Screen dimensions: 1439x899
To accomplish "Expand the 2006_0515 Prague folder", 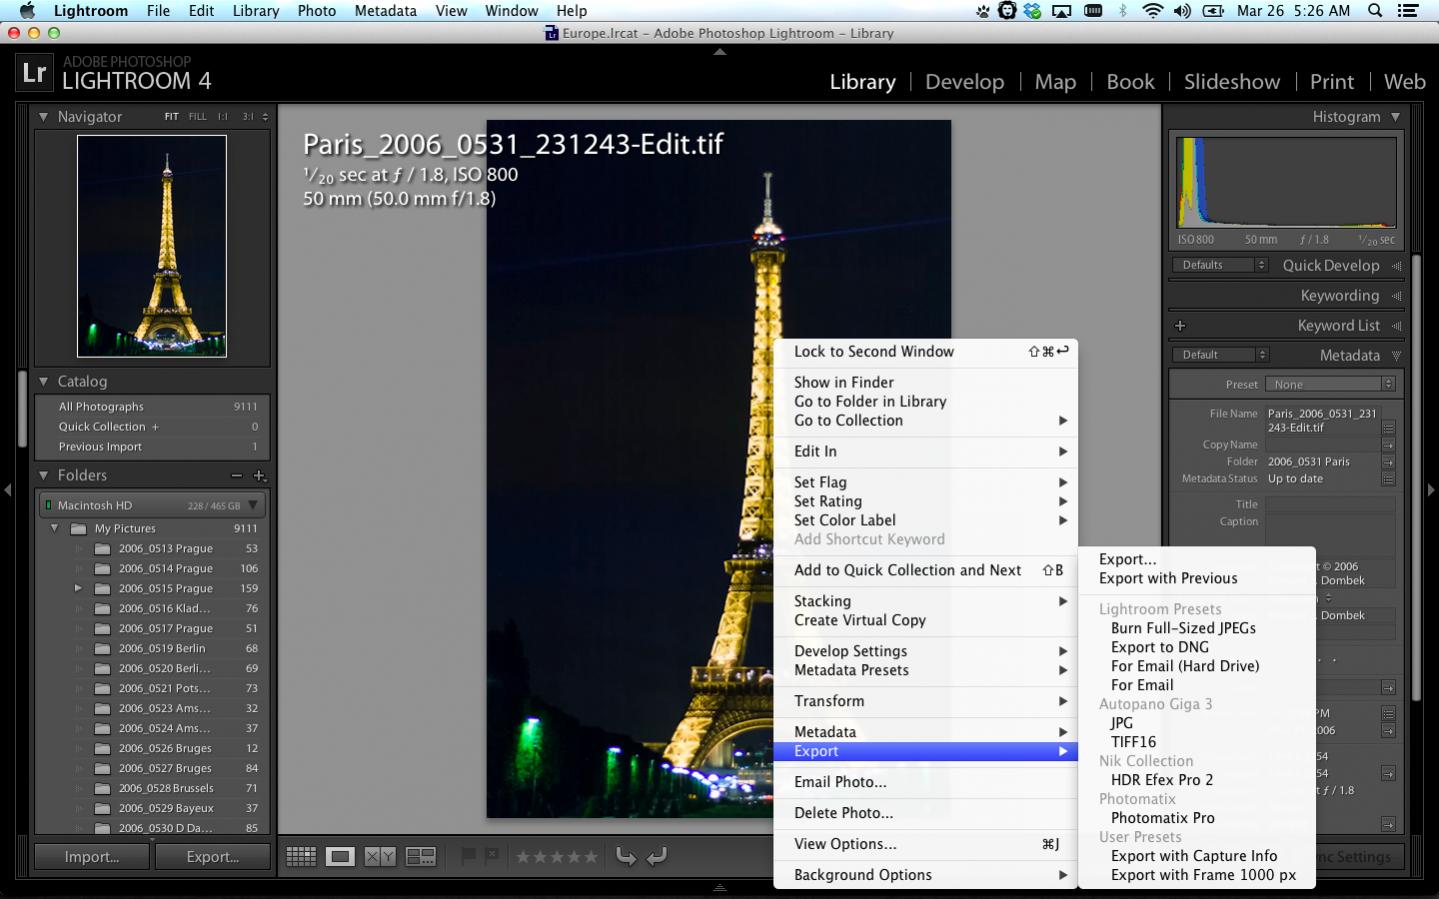I will click(78, 589).
